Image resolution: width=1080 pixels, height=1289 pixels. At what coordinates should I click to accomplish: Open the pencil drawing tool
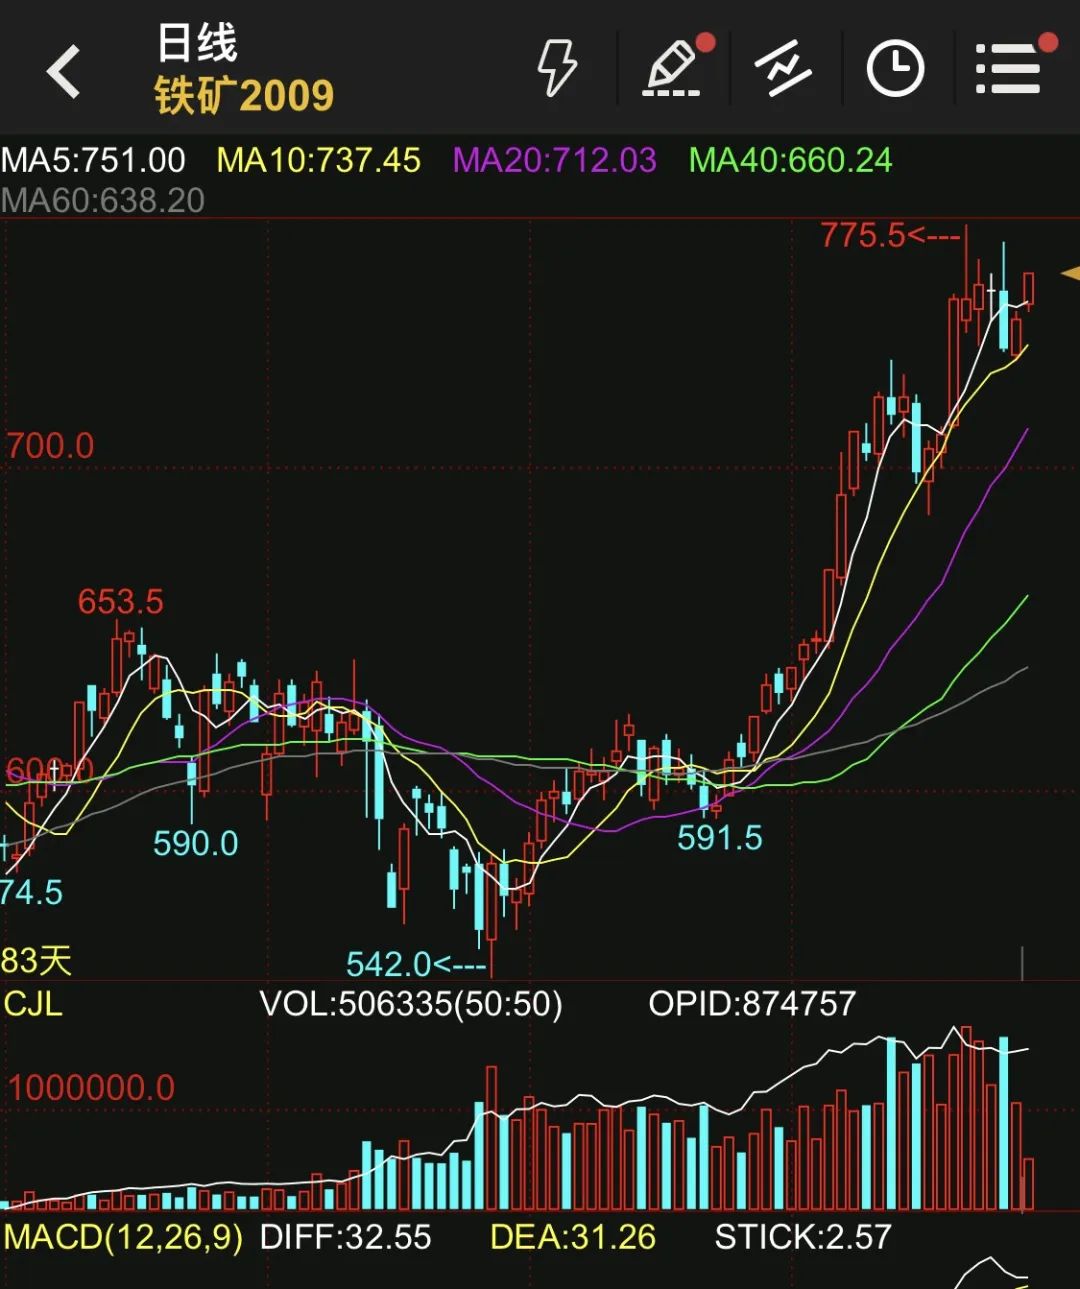pyautogui.click(x=671, y=69)
